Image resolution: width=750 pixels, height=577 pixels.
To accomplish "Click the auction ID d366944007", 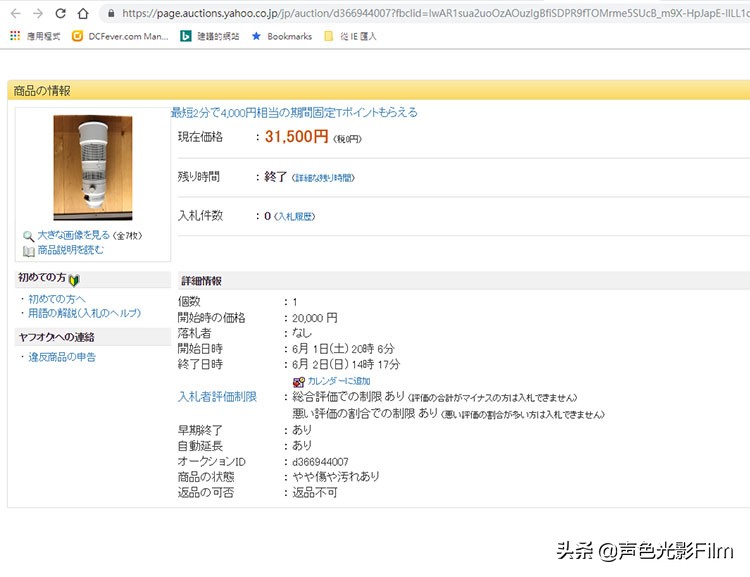I will point(320,462).
